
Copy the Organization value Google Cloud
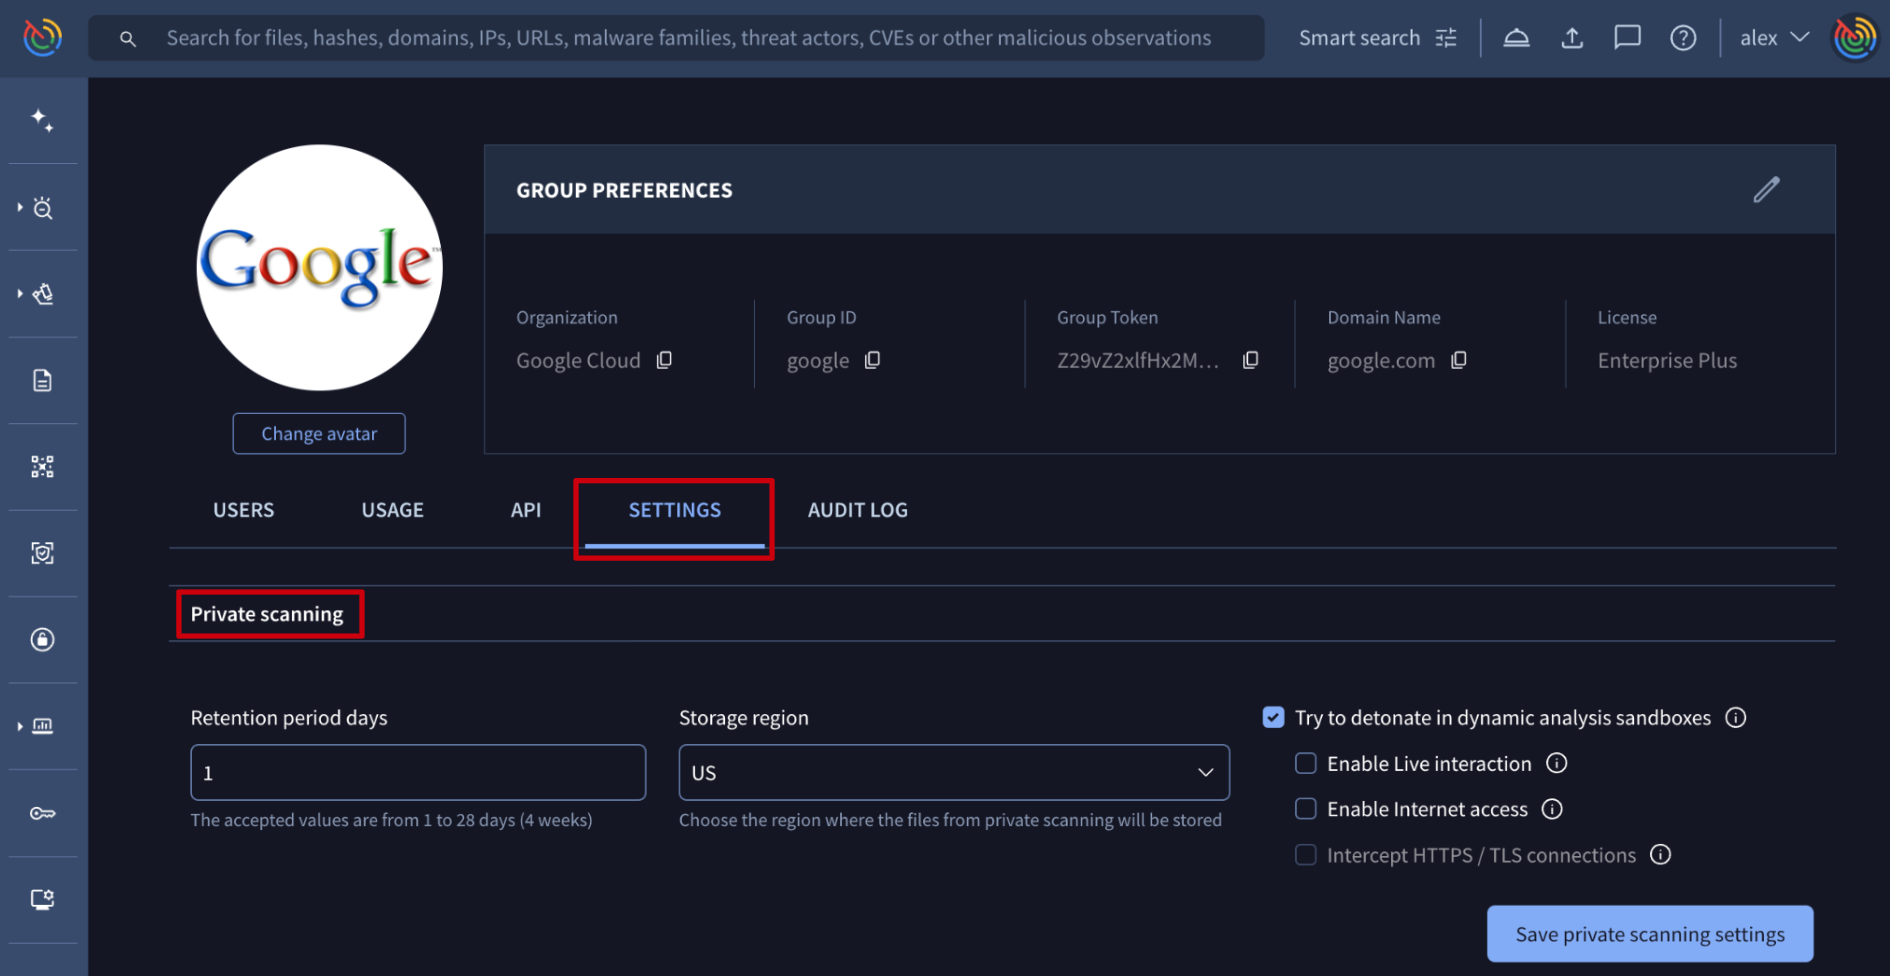(664, 360)
